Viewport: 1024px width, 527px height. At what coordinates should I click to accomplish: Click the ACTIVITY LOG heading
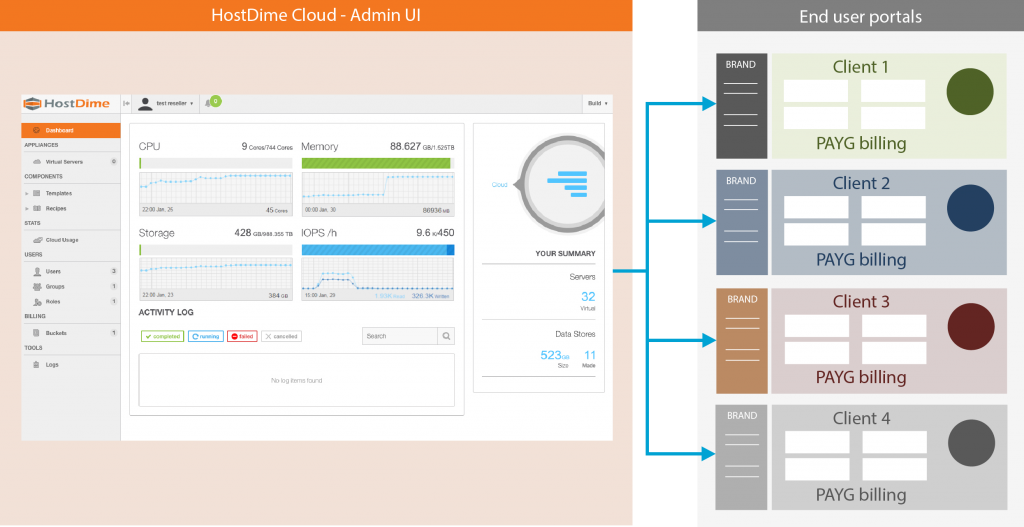tap(166, 312)
